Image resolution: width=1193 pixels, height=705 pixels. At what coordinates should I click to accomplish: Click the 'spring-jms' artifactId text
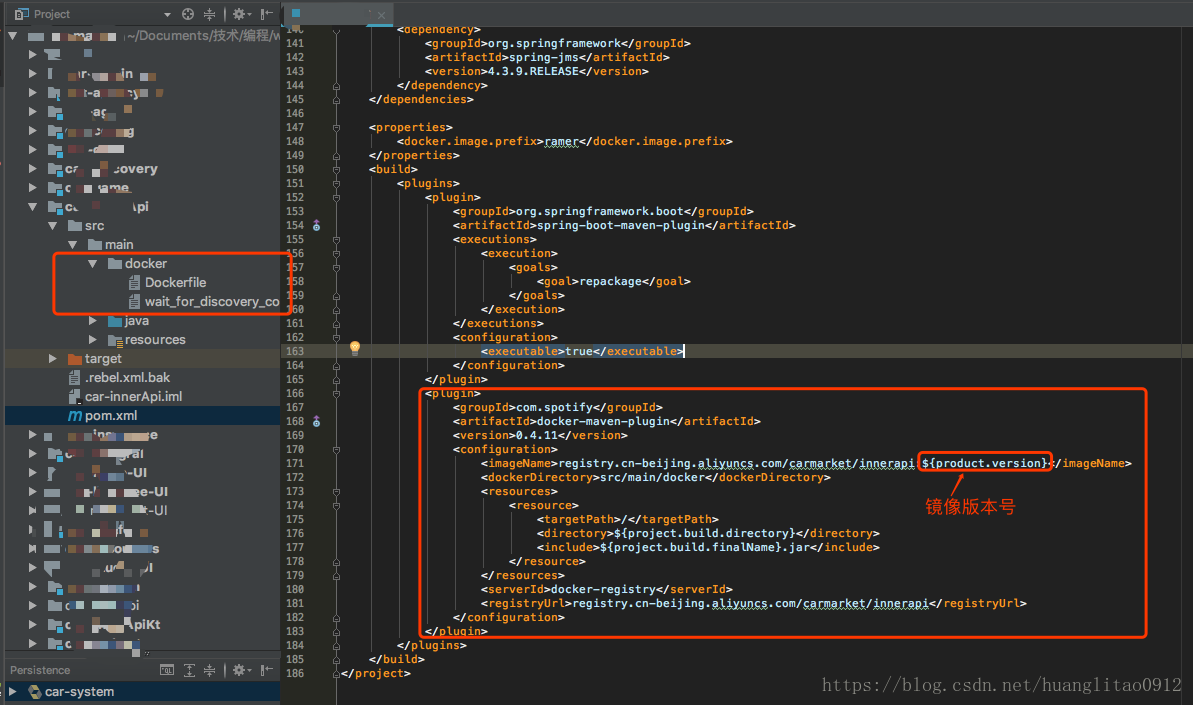pyautogui.click(x=544, y=57)
